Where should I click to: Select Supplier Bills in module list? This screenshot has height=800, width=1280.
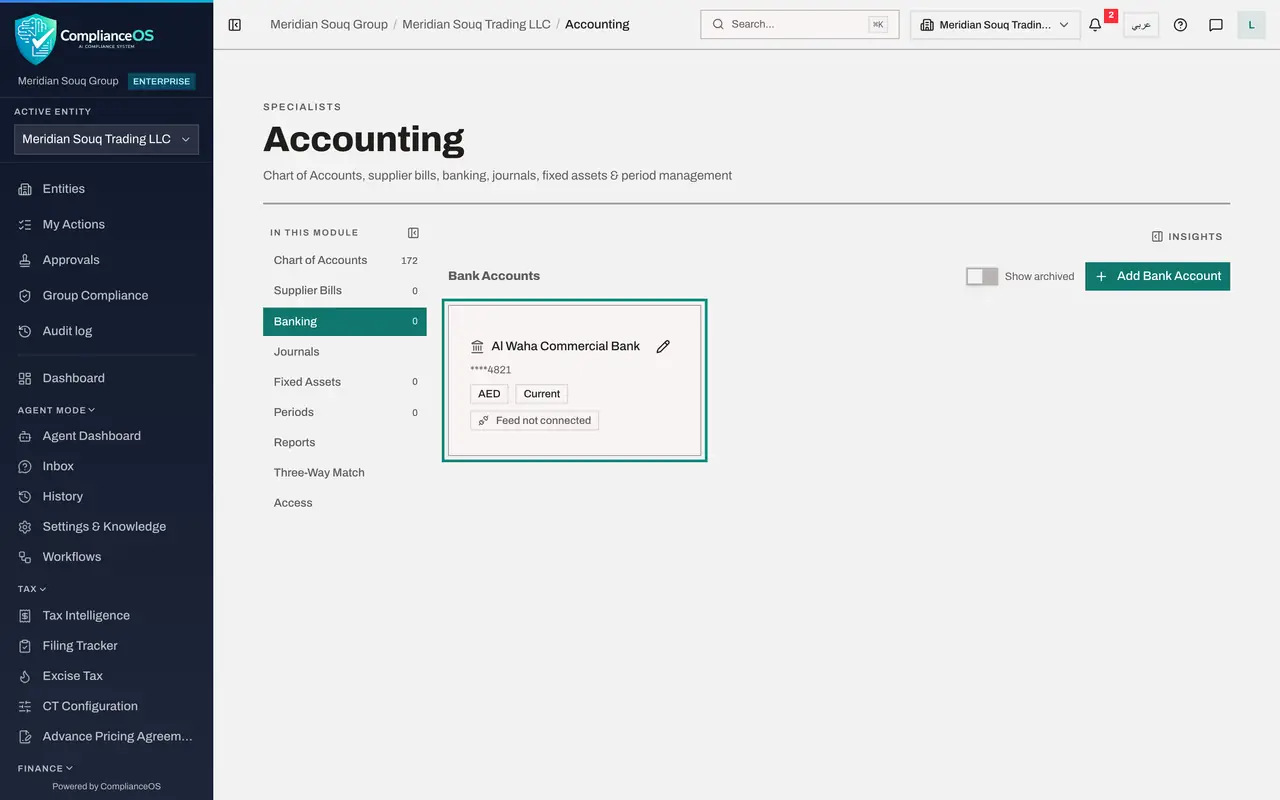tap(345, 291)
